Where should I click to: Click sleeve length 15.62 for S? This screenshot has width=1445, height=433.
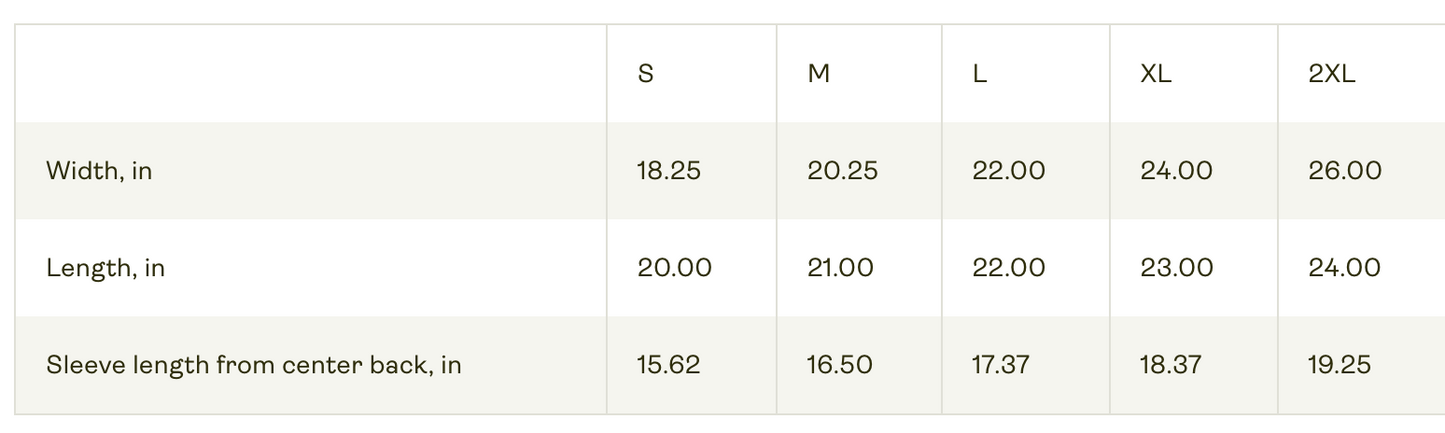click(x=668, y=365)
